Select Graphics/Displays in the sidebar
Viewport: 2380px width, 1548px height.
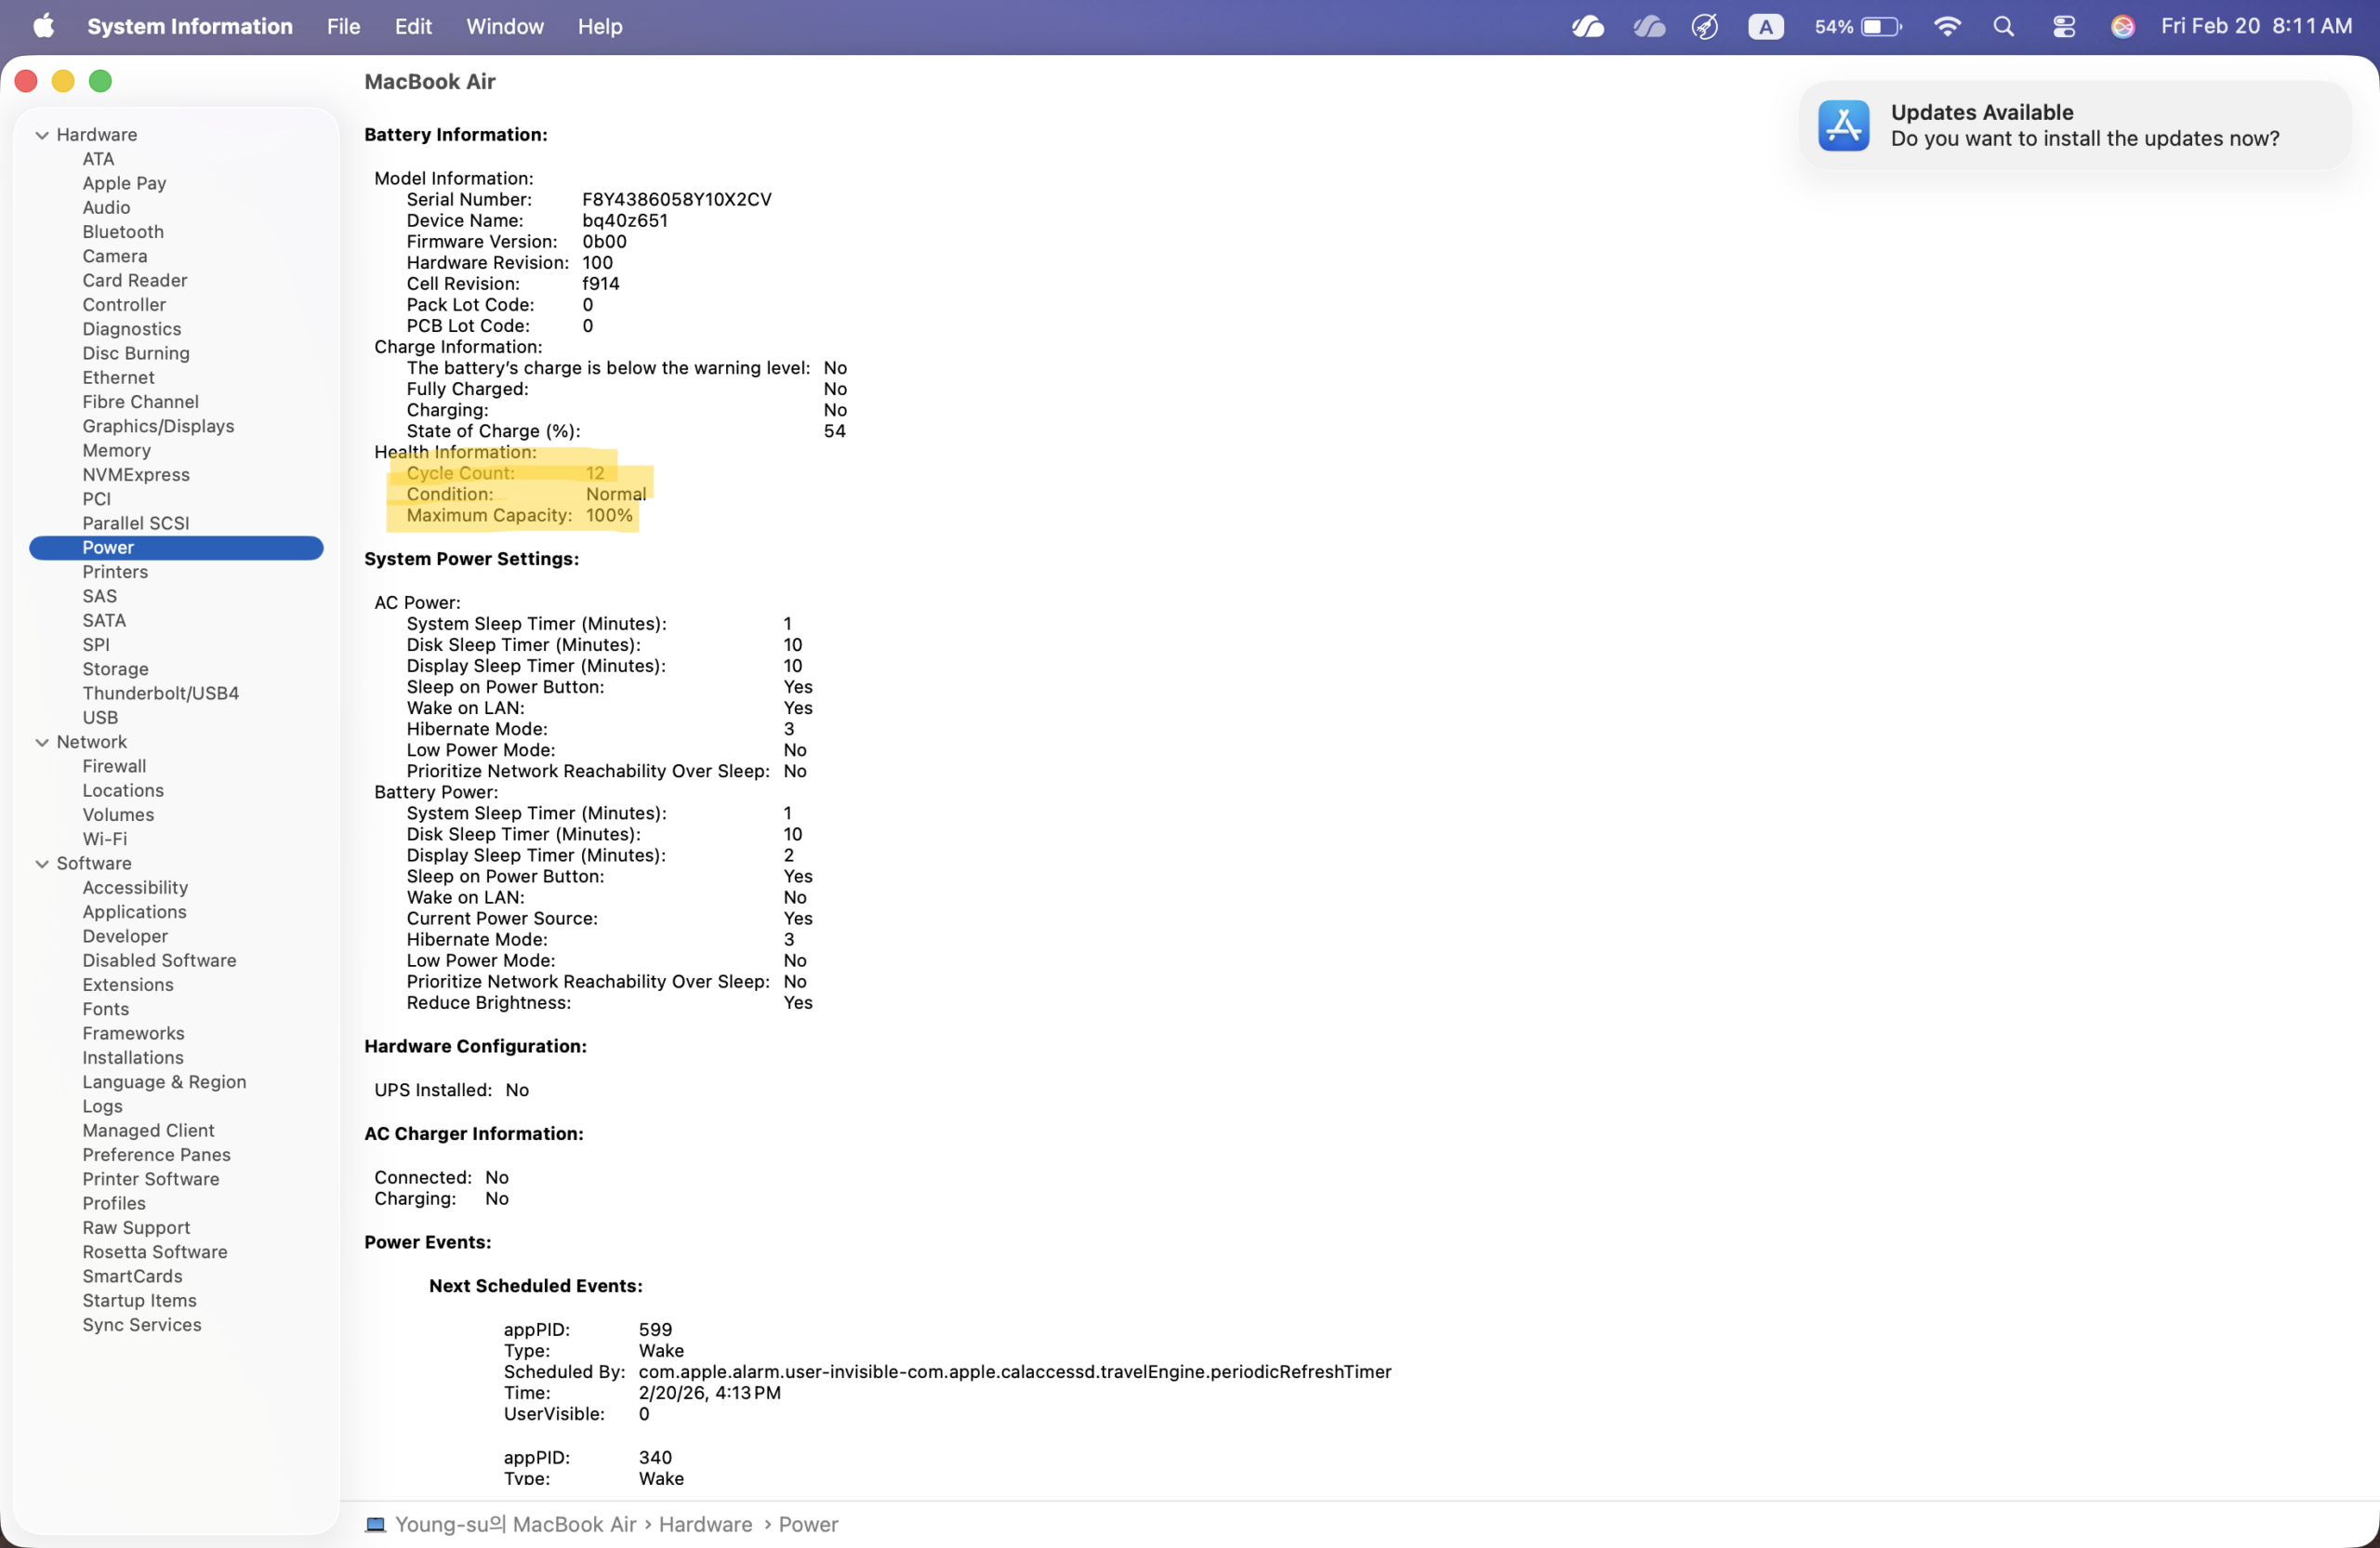click(x=158, y=426)
